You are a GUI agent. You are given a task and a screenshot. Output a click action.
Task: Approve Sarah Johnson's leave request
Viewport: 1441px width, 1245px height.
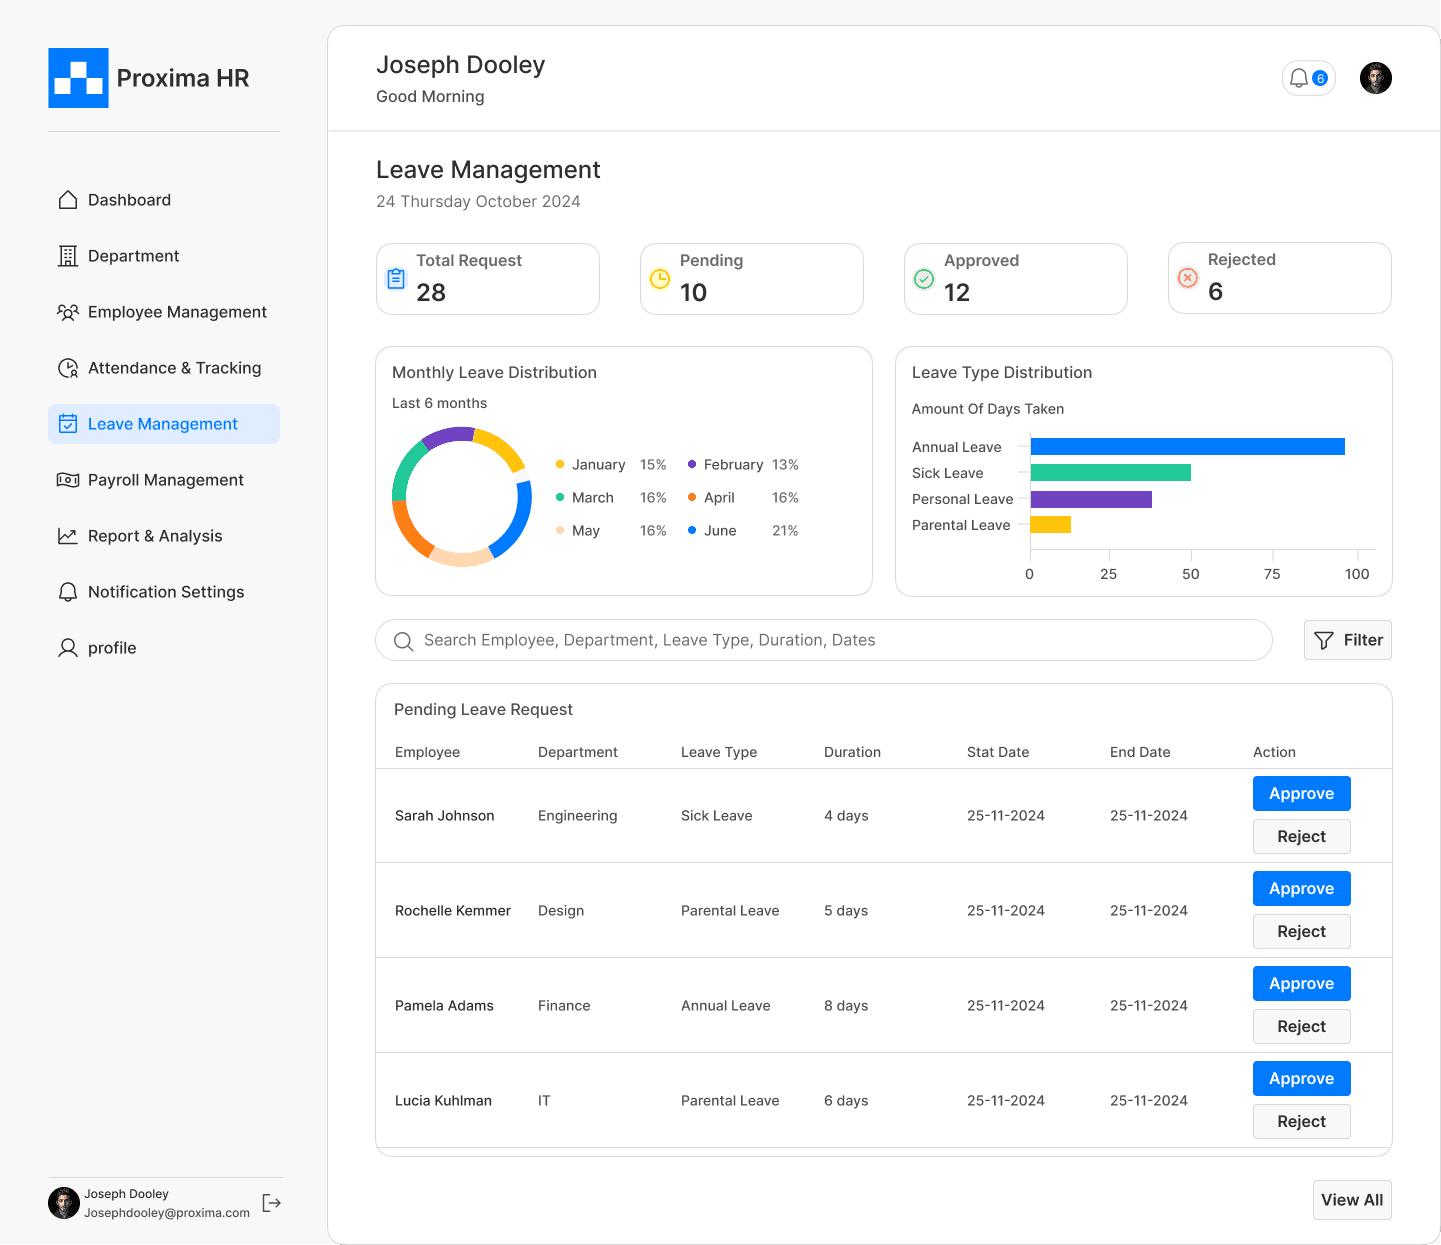1302,794
